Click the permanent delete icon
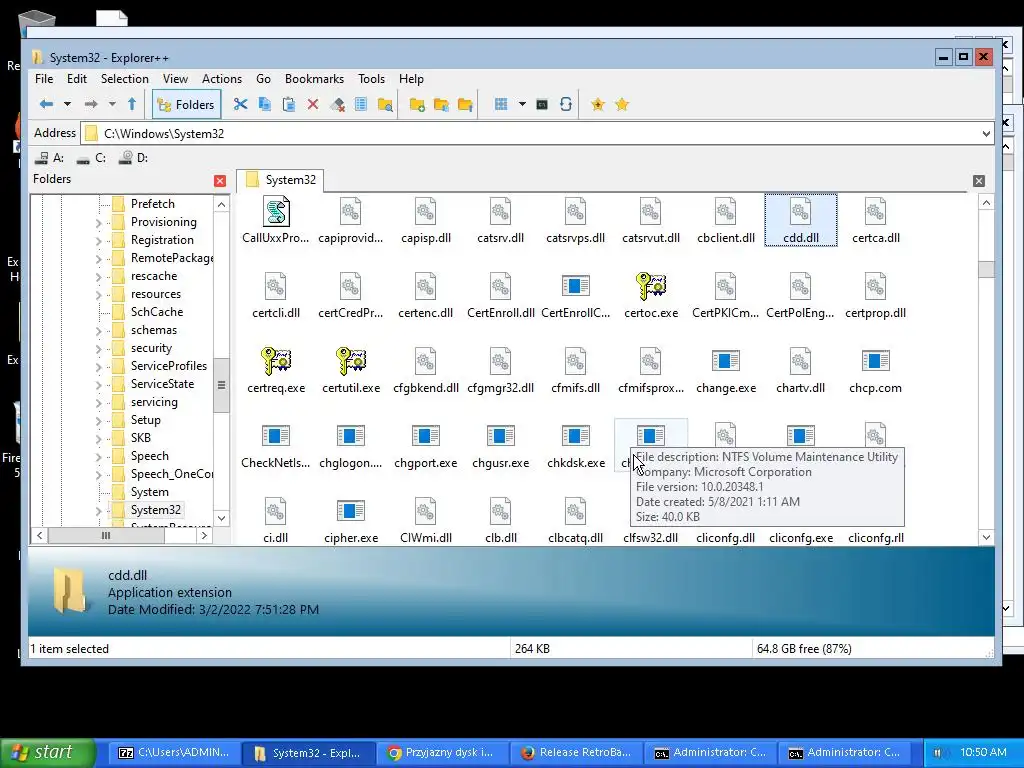The image size is (1024, 768). pyautogui.click(x=337, y=104)
